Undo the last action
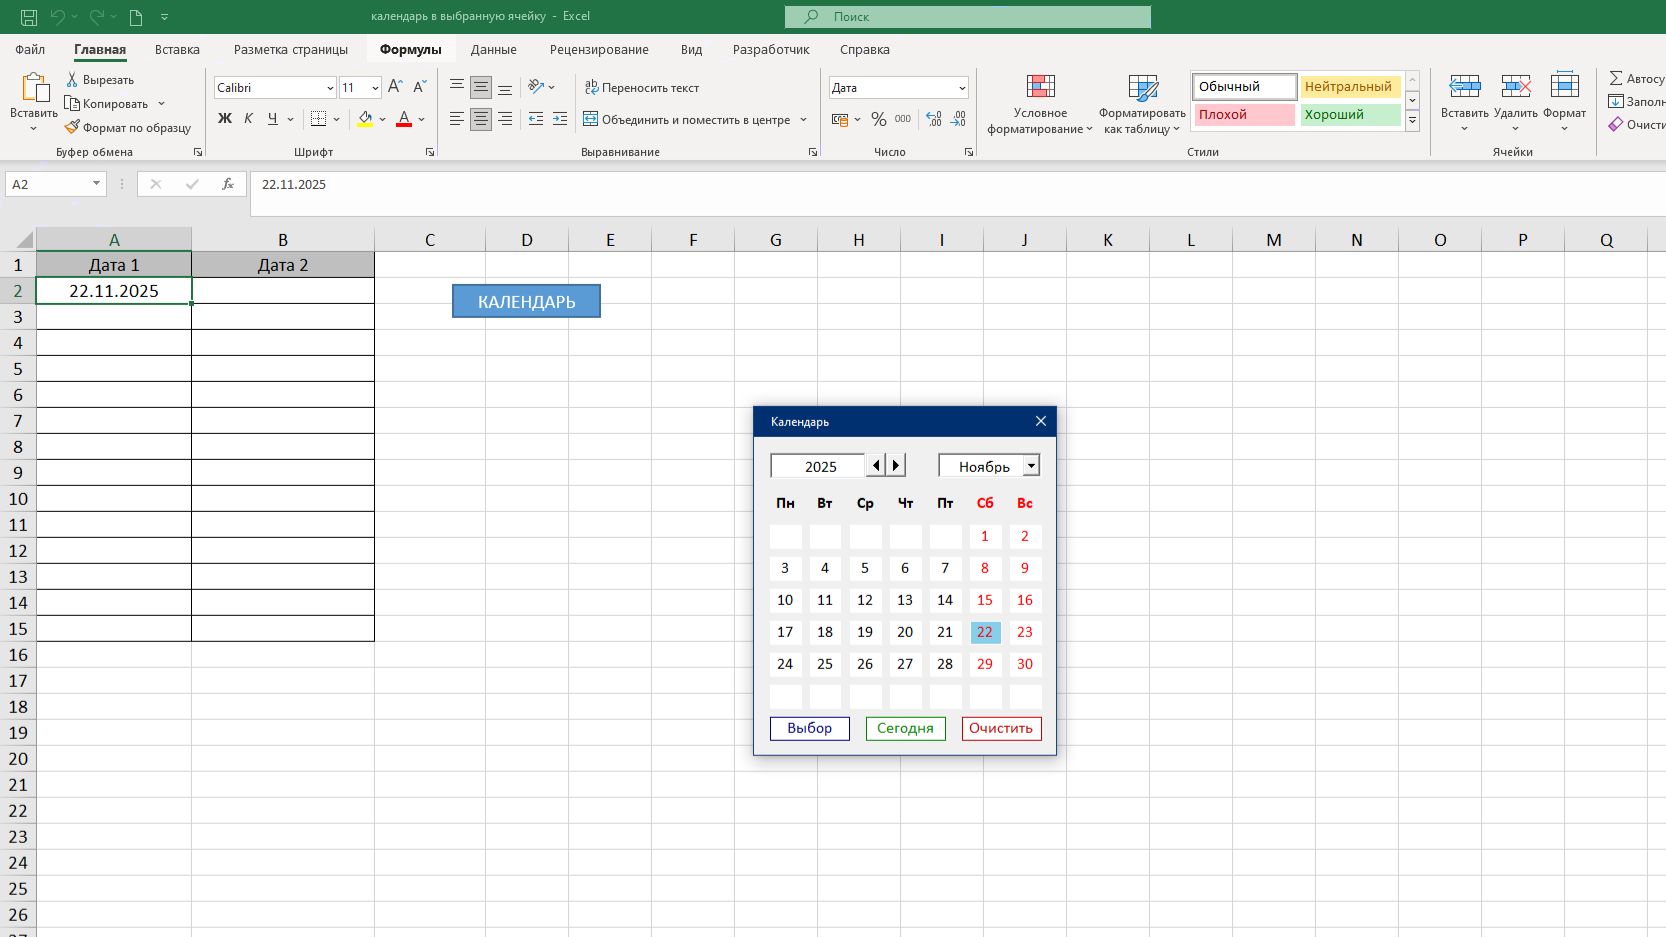The image size is (1666, 937). pos(58,17)
